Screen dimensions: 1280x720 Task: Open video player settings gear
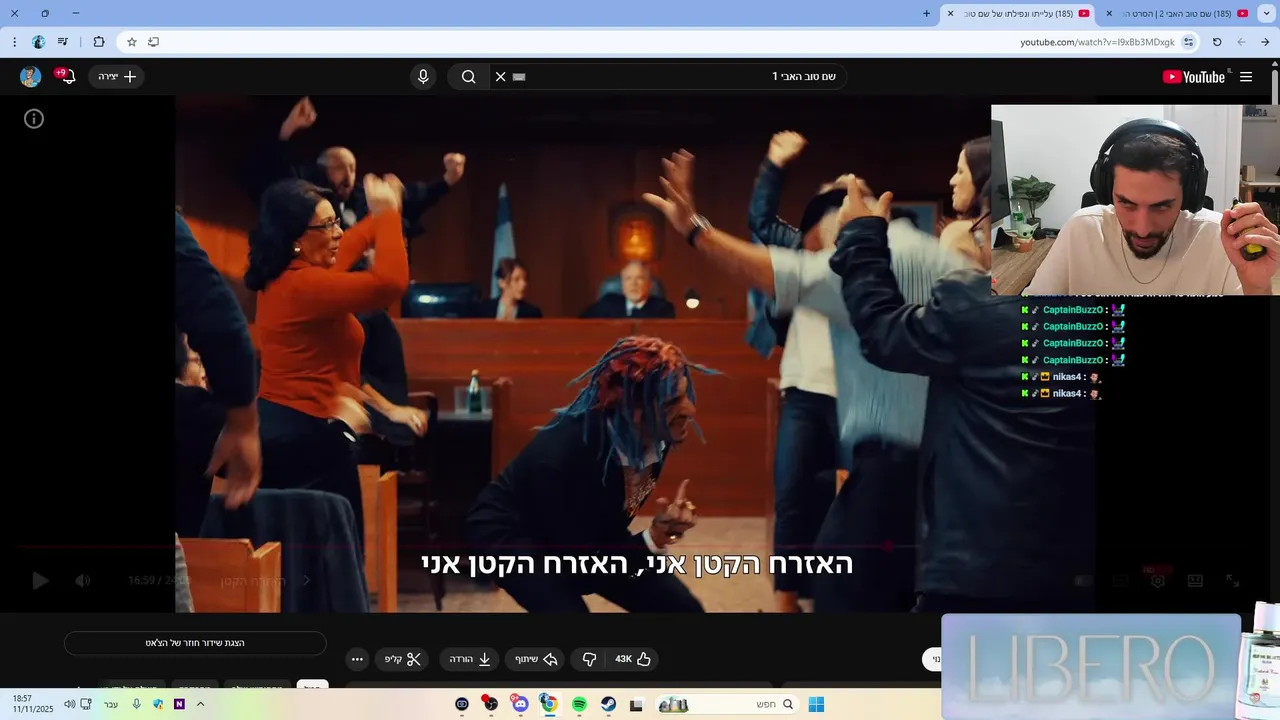pos(1158,581)
